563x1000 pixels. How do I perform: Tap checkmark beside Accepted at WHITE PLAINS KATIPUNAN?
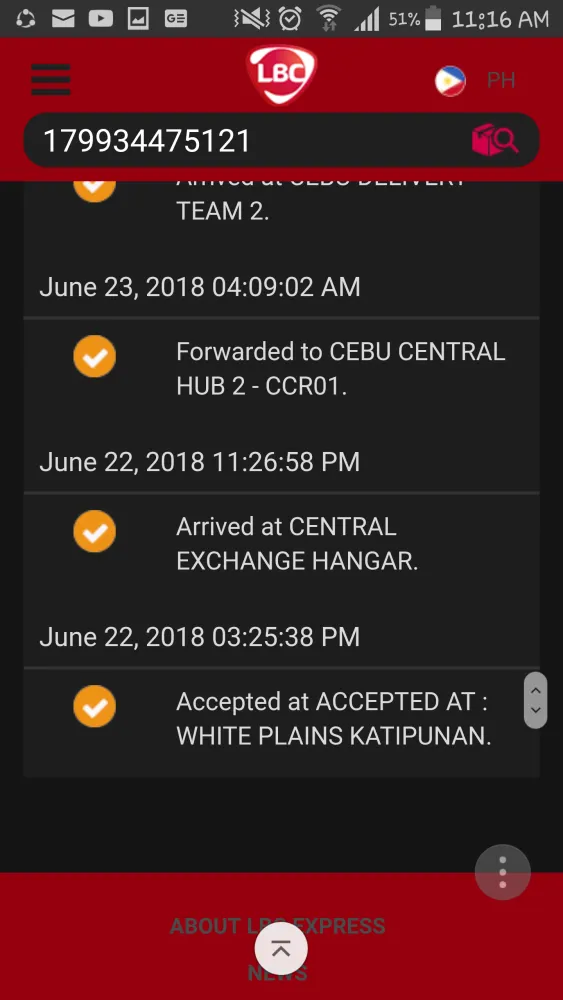click(x=94, y=706)
